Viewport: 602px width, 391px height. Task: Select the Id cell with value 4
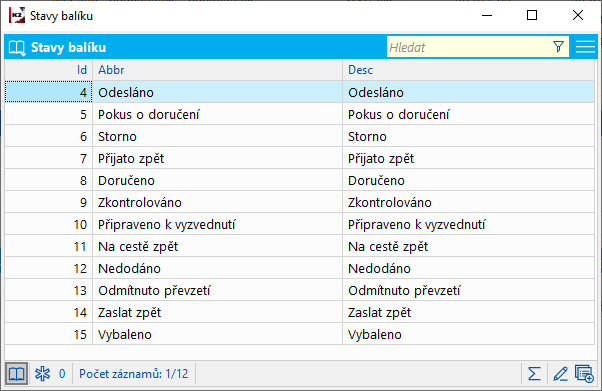click(x=48, y=92)
